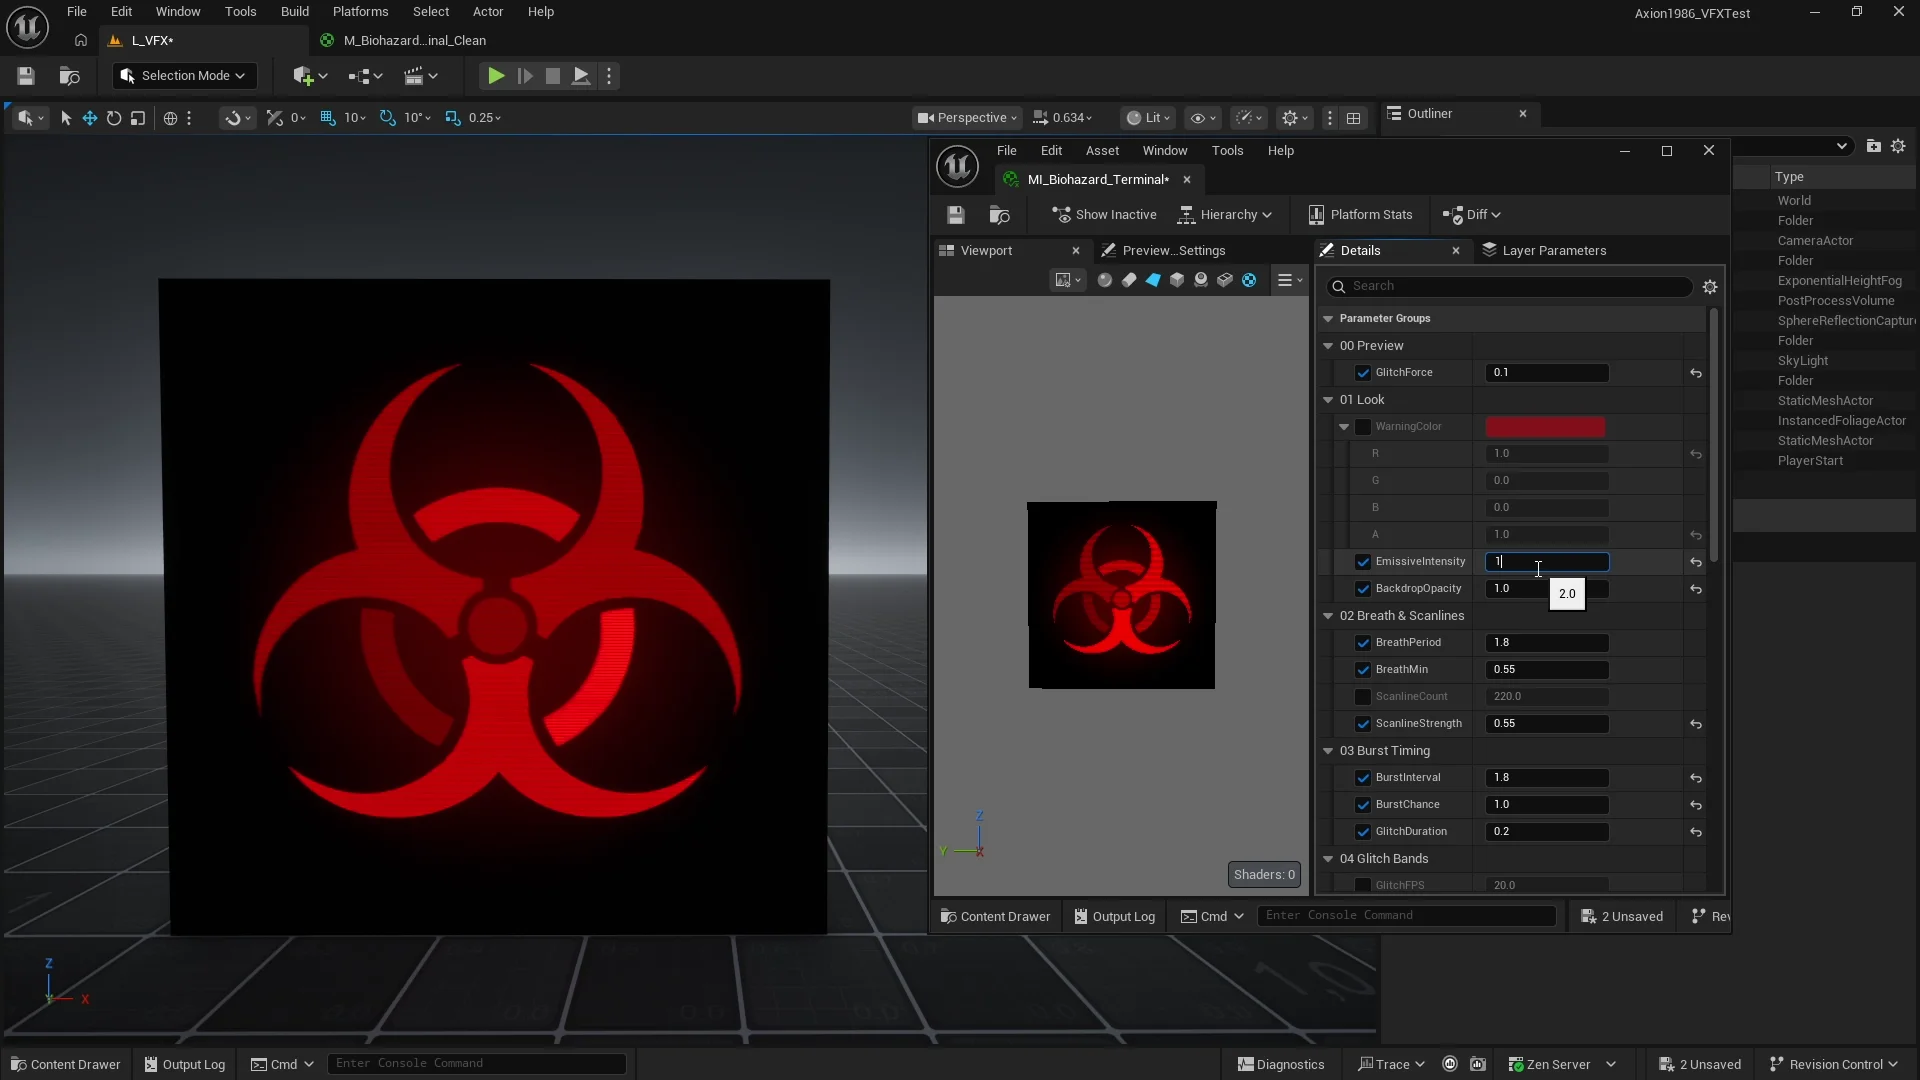Toggle the BreathPeriod override checkbox
The width and height of the screenshot is (1920, 1080).
[1362, 643]
